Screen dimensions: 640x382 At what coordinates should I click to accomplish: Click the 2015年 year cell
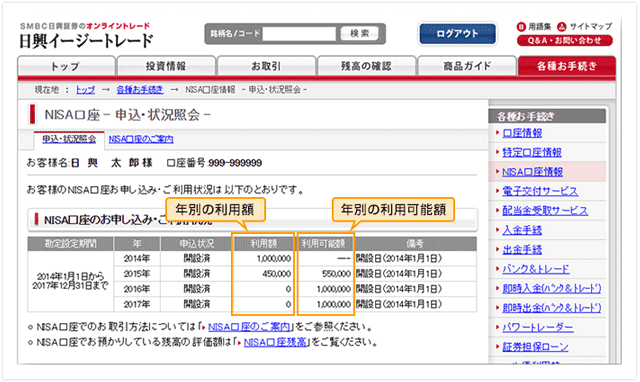137,274
